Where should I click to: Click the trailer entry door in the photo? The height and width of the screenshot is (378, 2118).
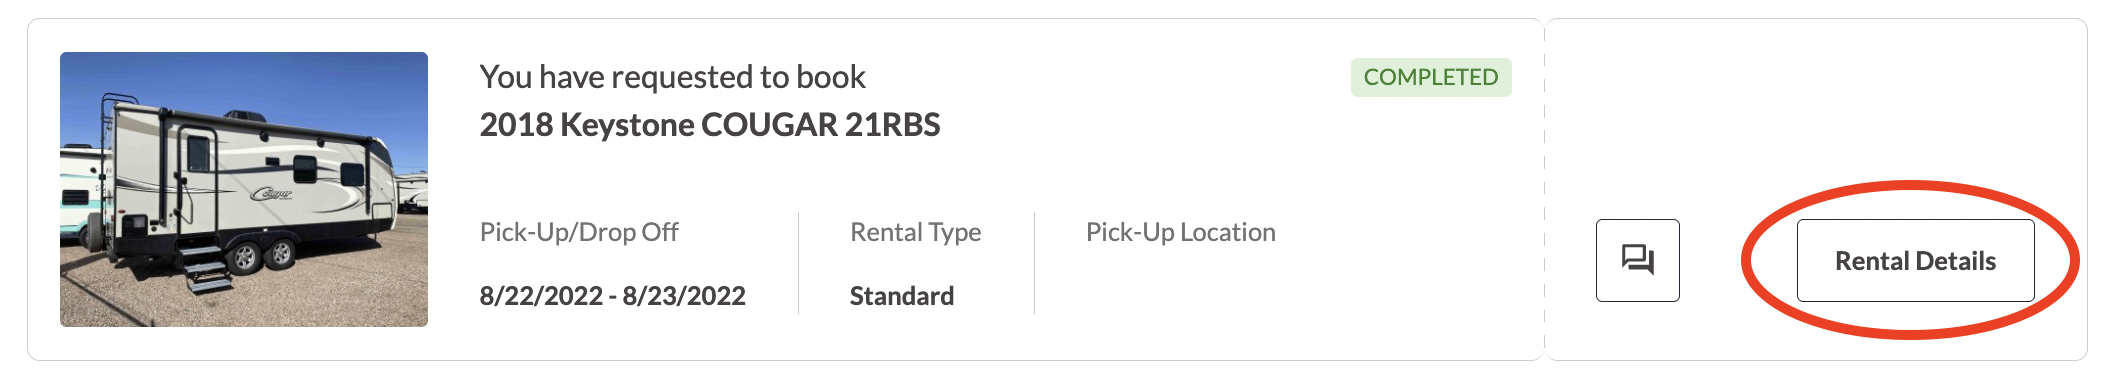coord(198,180)
